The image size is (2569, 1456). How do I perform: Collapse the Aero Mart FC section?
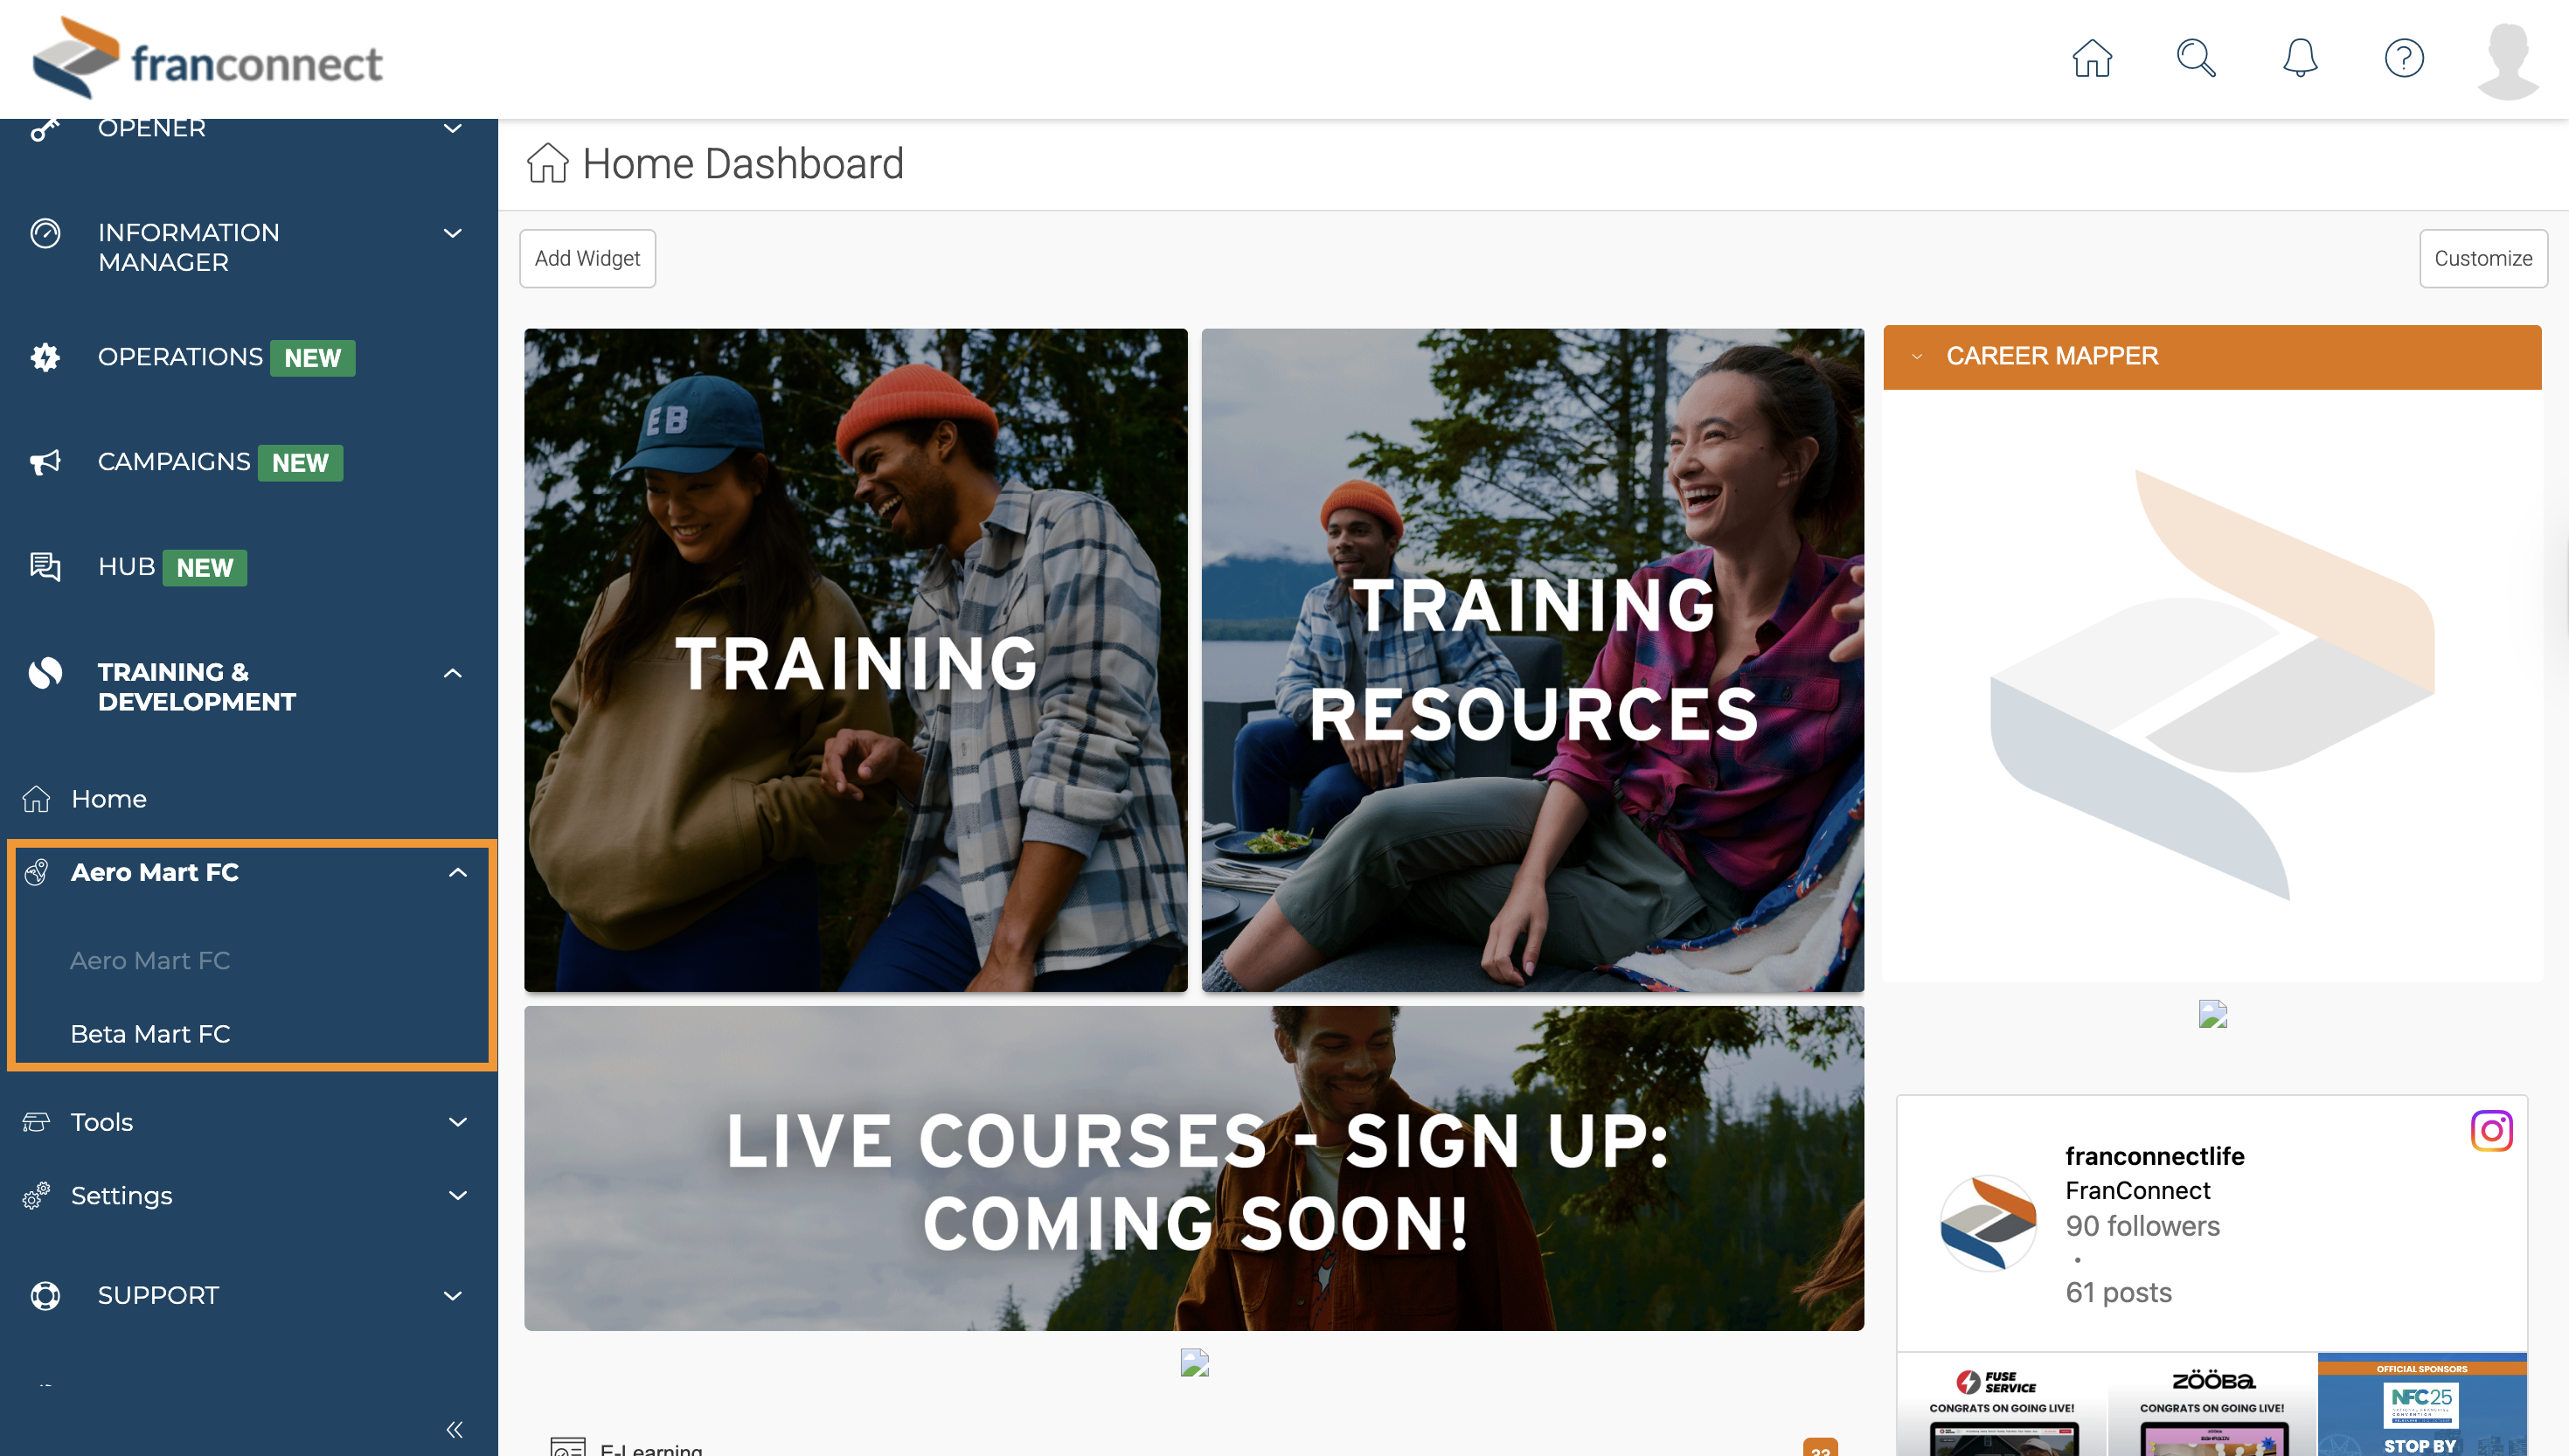tap(458, 872)
